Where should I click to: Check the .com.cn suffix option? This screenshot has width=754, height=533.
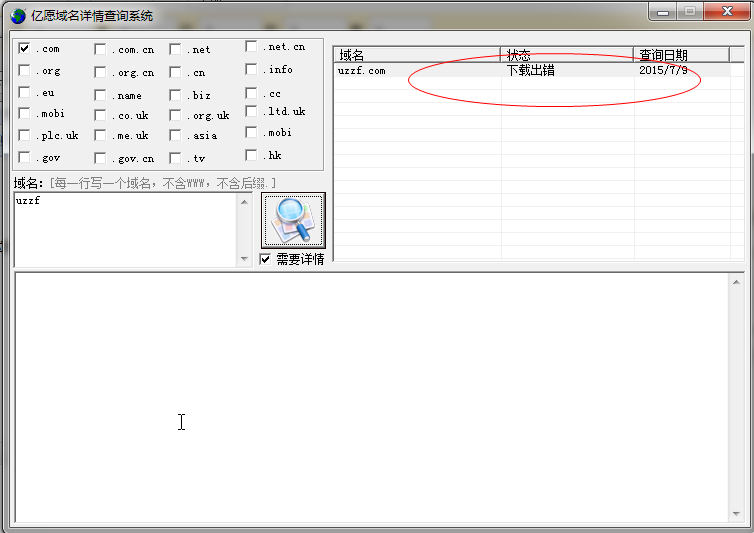tap(101, 49)
